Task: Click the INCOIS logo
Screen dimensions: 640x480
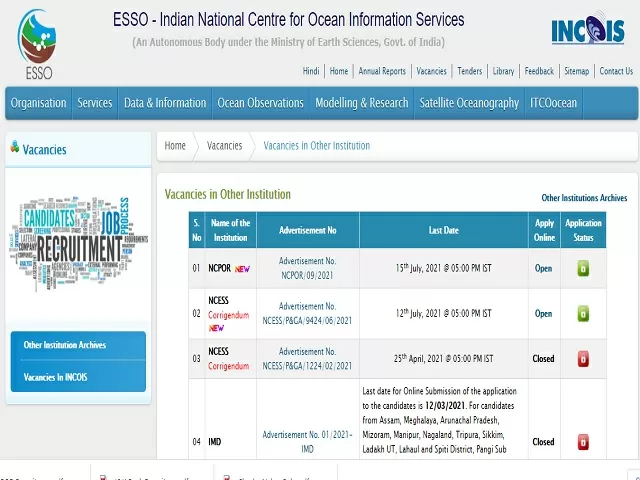Action: [588, 29]
